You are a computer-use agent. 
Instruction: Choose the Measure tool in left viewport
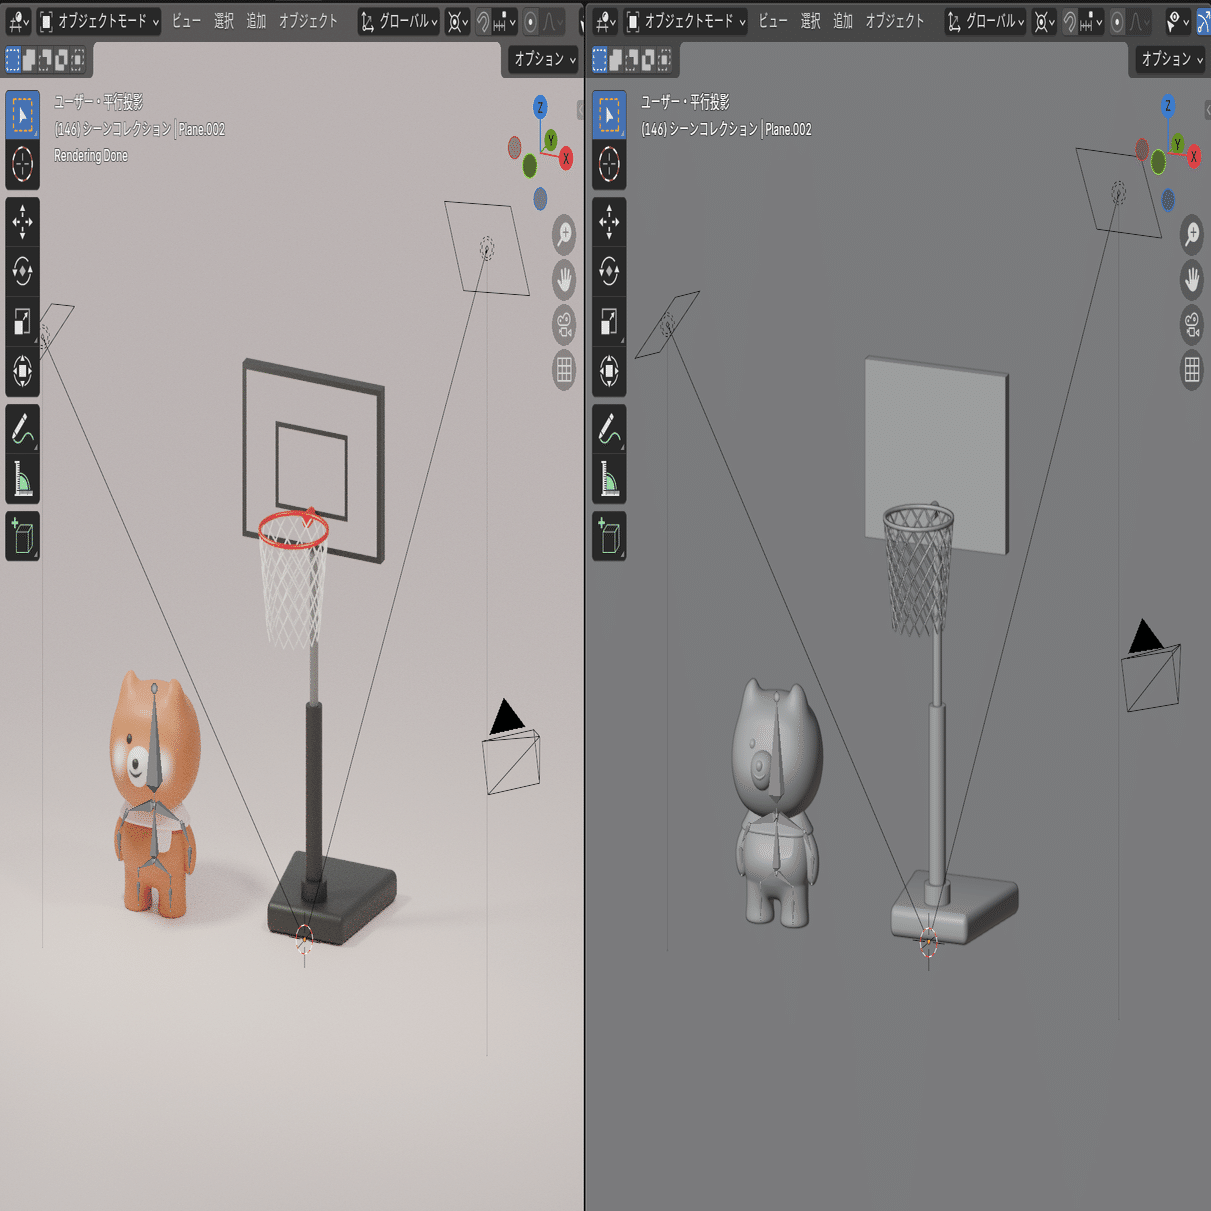coord(22,479)
